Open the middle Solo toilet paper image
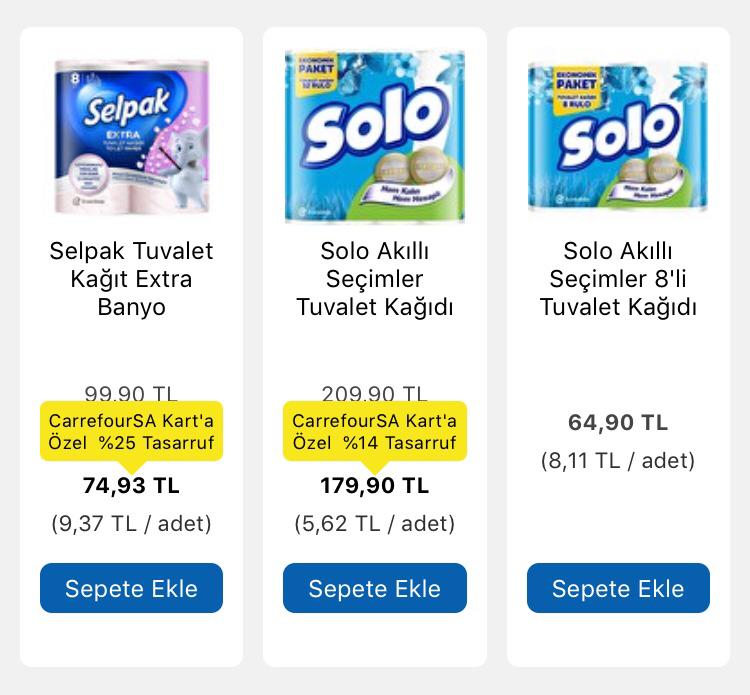The height and width of the screenshot is (695, 750). point(375,135)
